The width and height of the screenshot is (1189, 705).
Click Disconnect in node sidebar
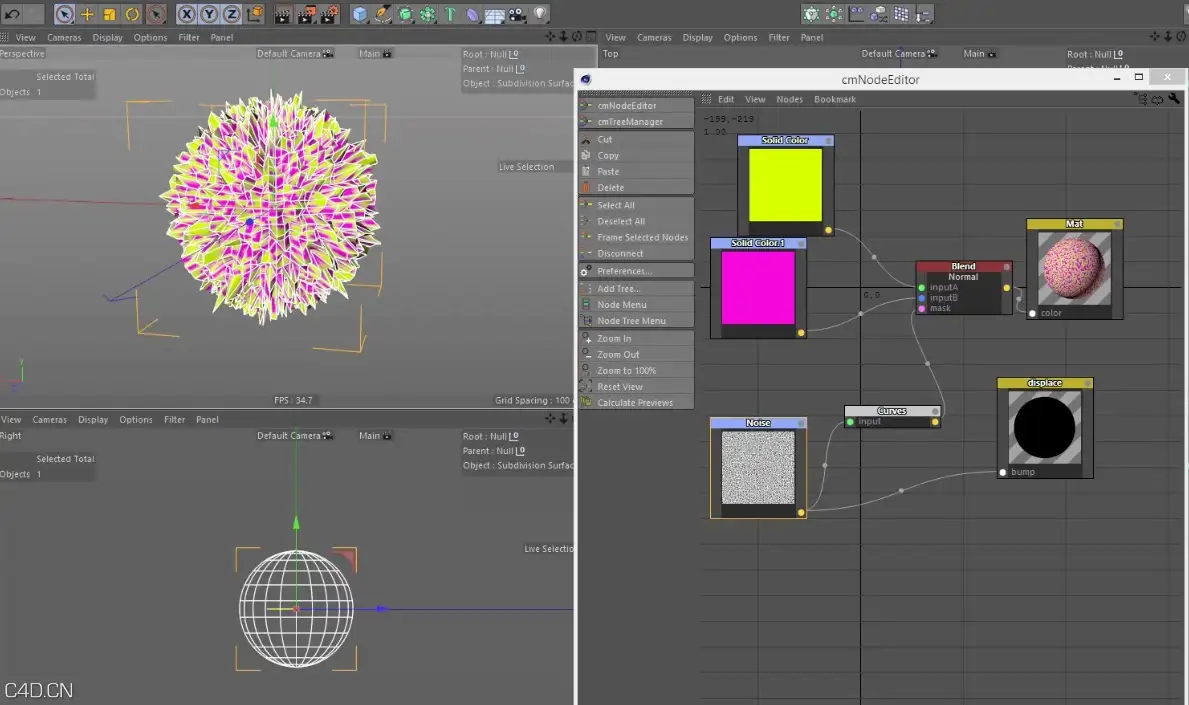[636, 253]
